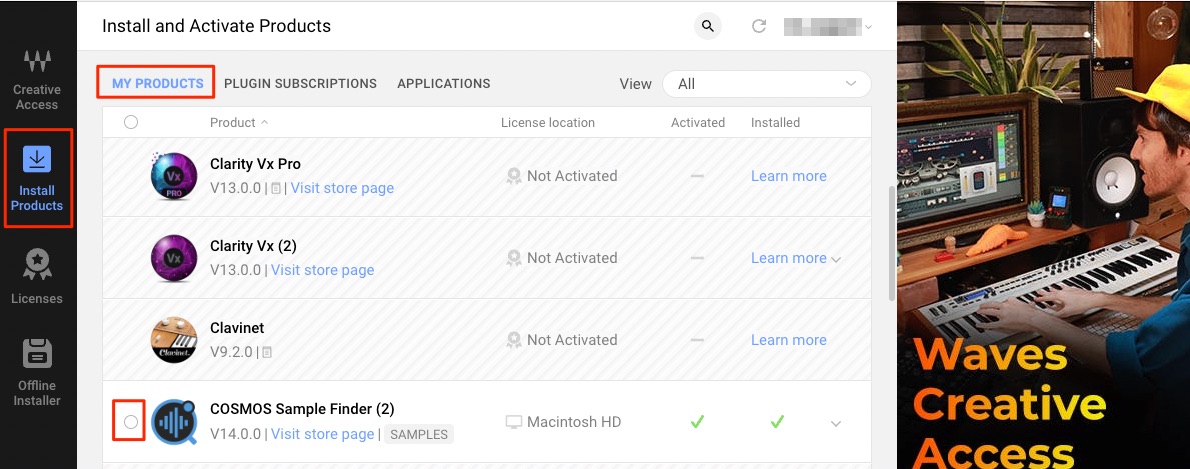Screen dimensions: 1190x469
Task: Open the Creative Access sidebar section
Action: coord(36,80)
